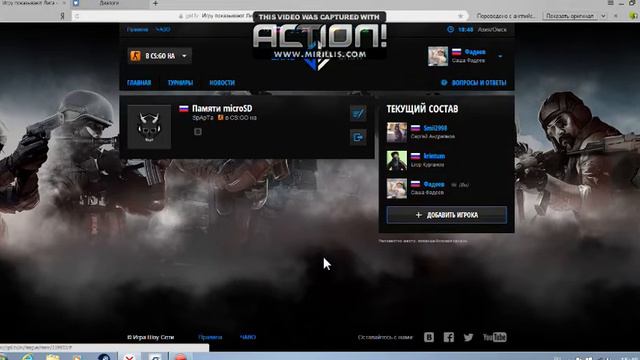Screen dimensions: 640x360
Task: Open the CS:GO game selector dropdown
Action: click(x=160, y=56)
